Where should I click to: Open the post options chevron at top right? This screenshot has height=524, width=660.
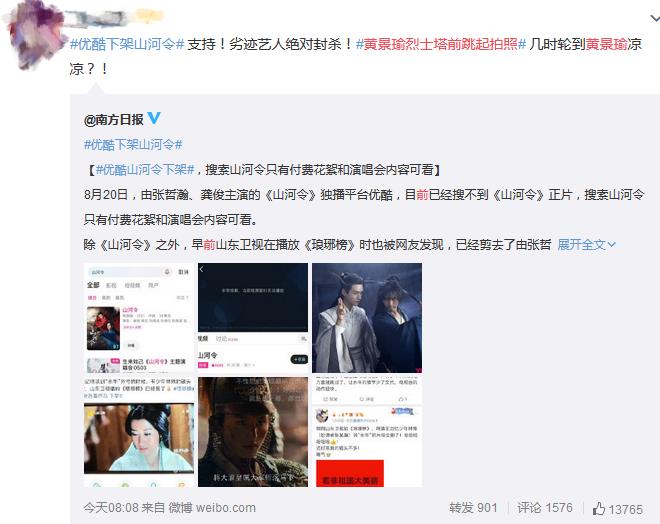pyautogui.click(x=655, y=18)
